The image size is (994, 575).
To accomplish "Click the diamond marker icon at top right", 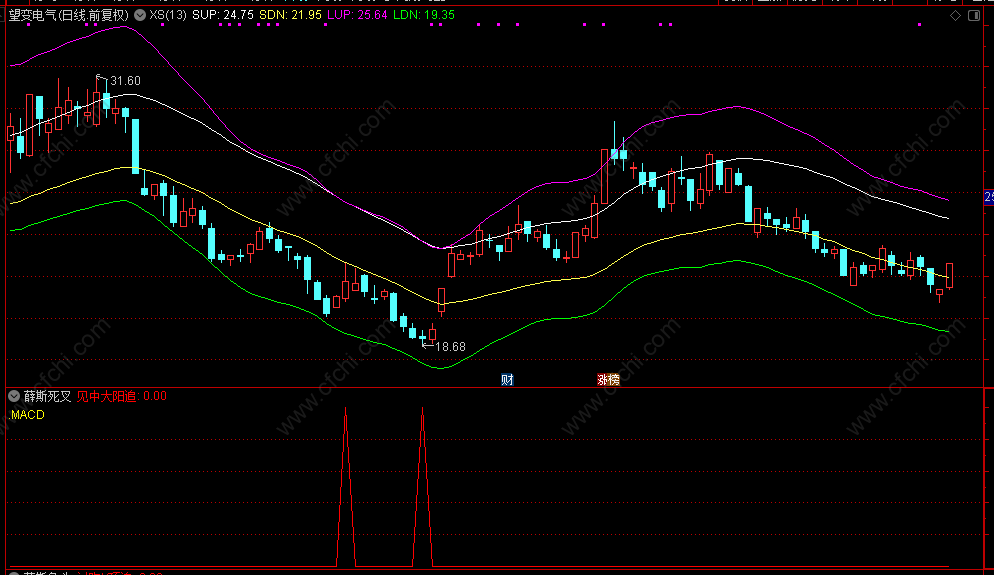I will (955, 15).
